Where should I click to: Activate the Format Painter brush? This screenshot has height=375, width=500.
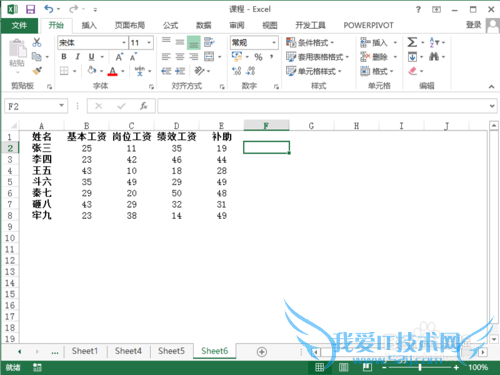pos(37,71)
